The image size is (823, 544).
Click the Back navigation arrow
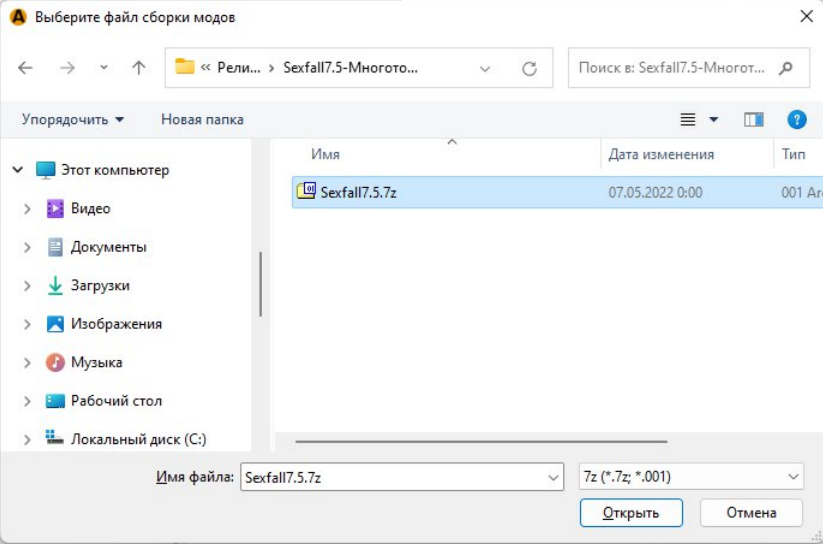coord(26,68)
